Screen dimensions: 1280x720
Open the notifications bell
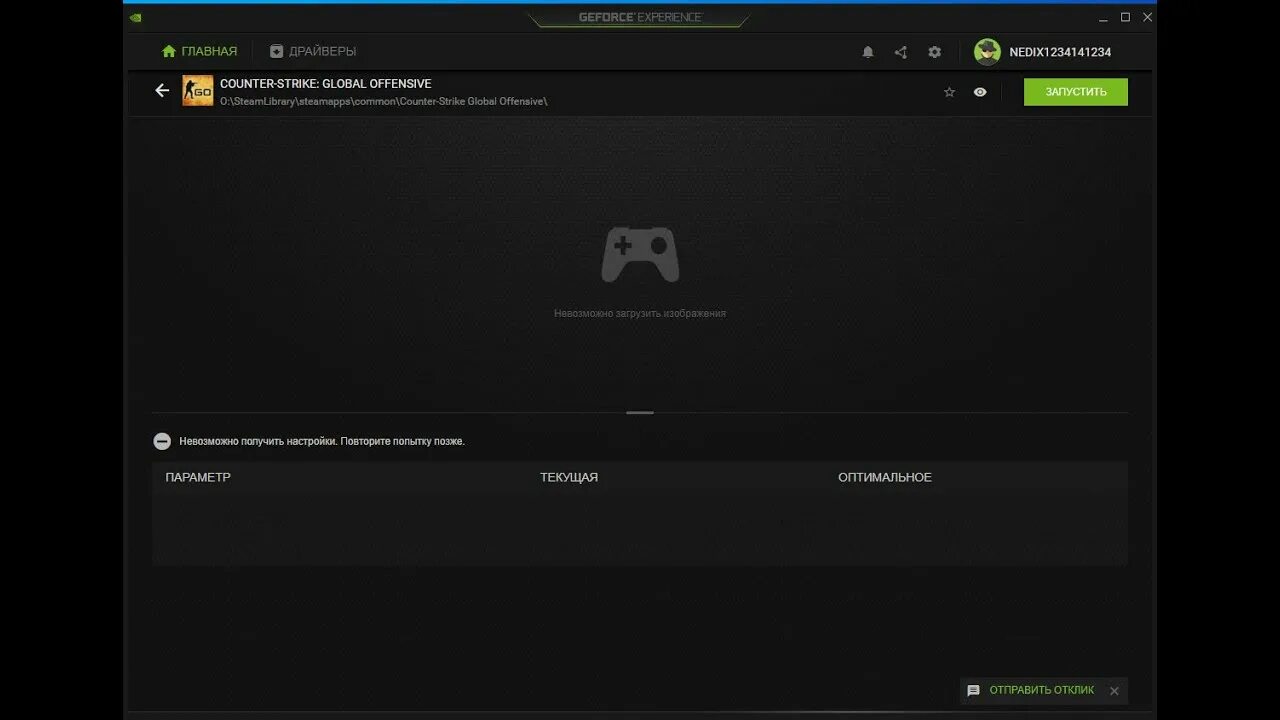[868, 52]
